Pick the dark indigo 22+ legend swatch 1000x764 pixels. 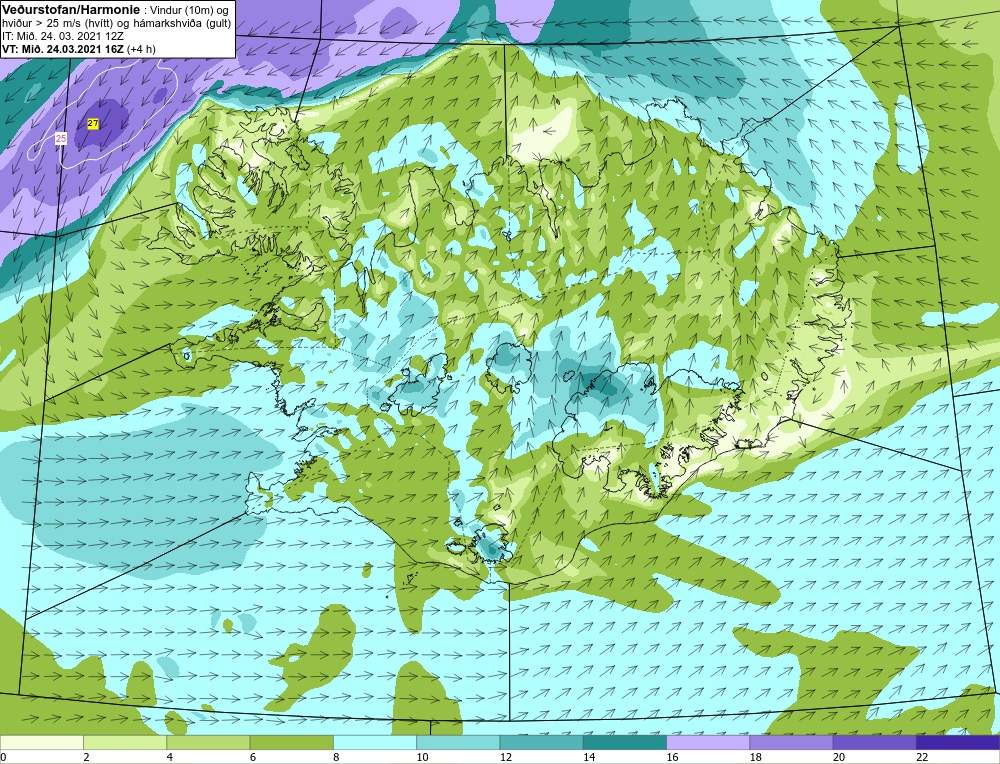click(x=958, y=742)
